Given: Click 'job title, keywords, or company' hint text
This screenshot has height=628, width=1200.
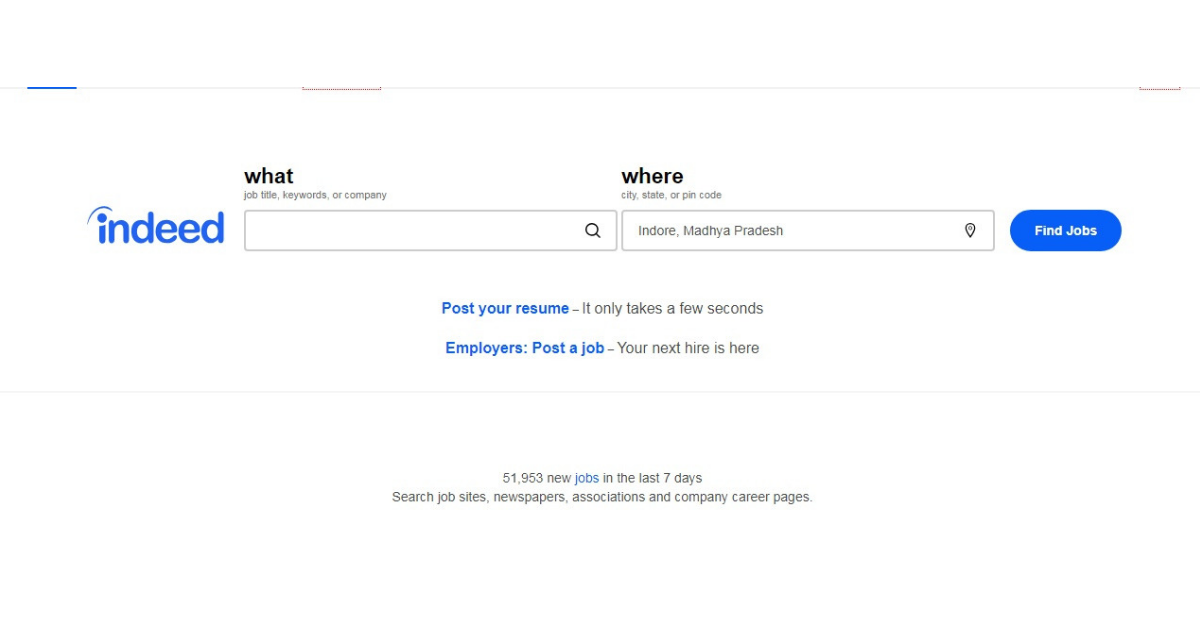Looking at the screenshot, I should [315, 195].
